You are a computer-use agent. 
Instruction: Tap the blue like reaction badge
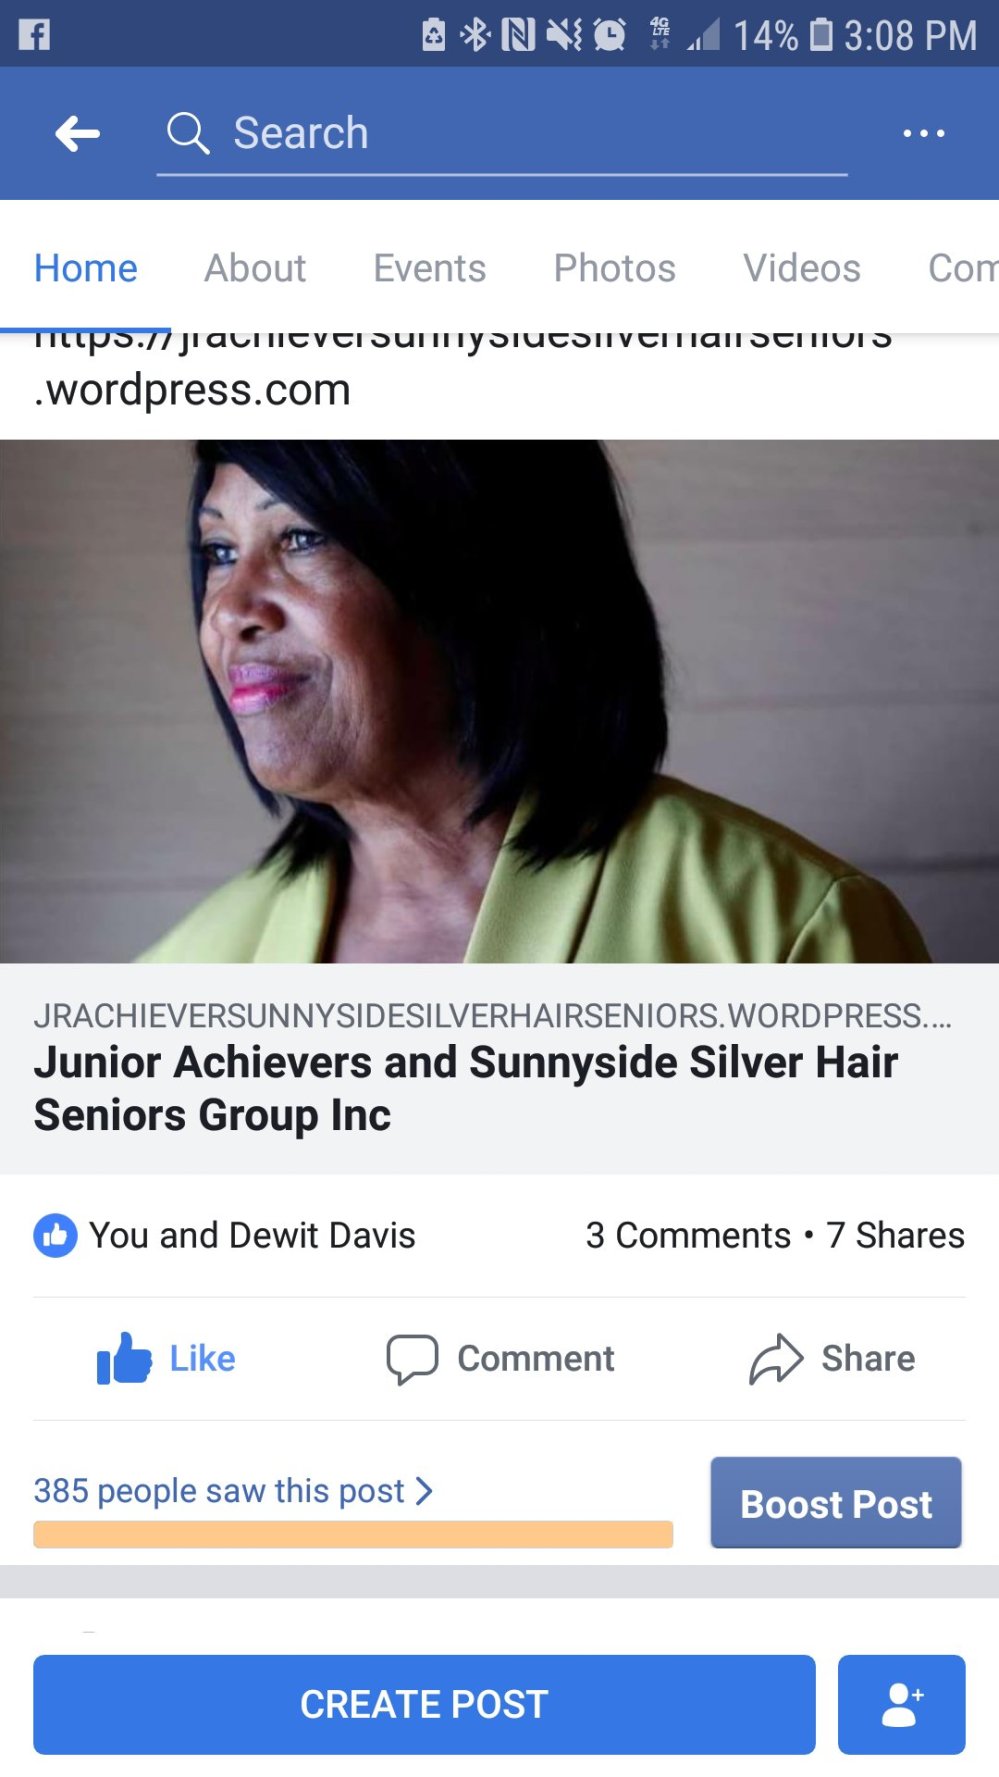(55, 1235)
